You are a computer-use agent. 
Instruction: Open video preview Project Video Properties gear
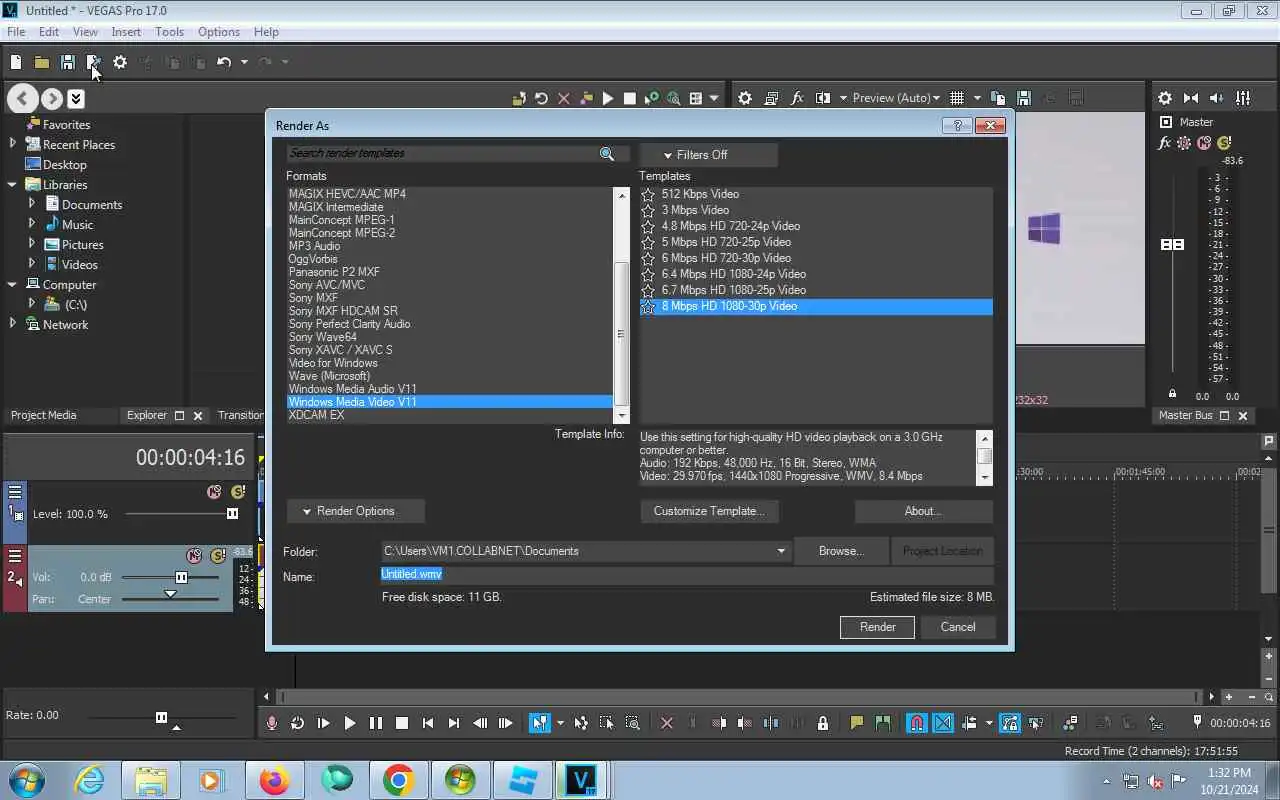coord(745,98)
